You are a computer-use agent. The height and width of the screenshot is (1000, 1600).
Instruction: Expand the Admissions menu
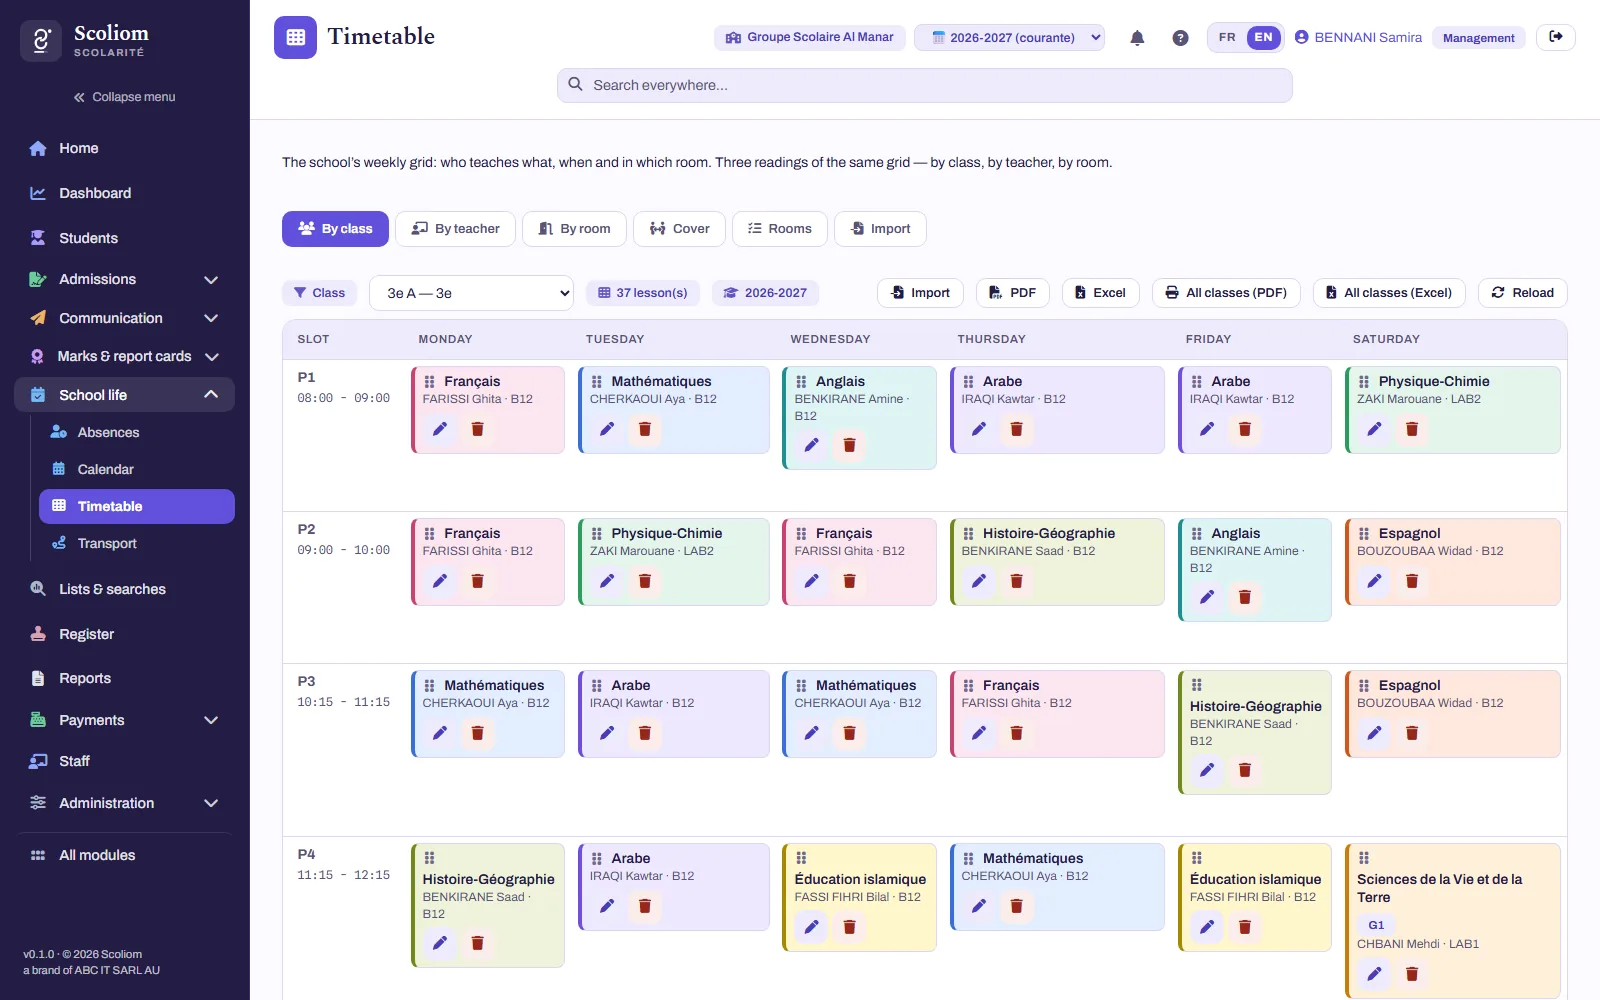125,279
